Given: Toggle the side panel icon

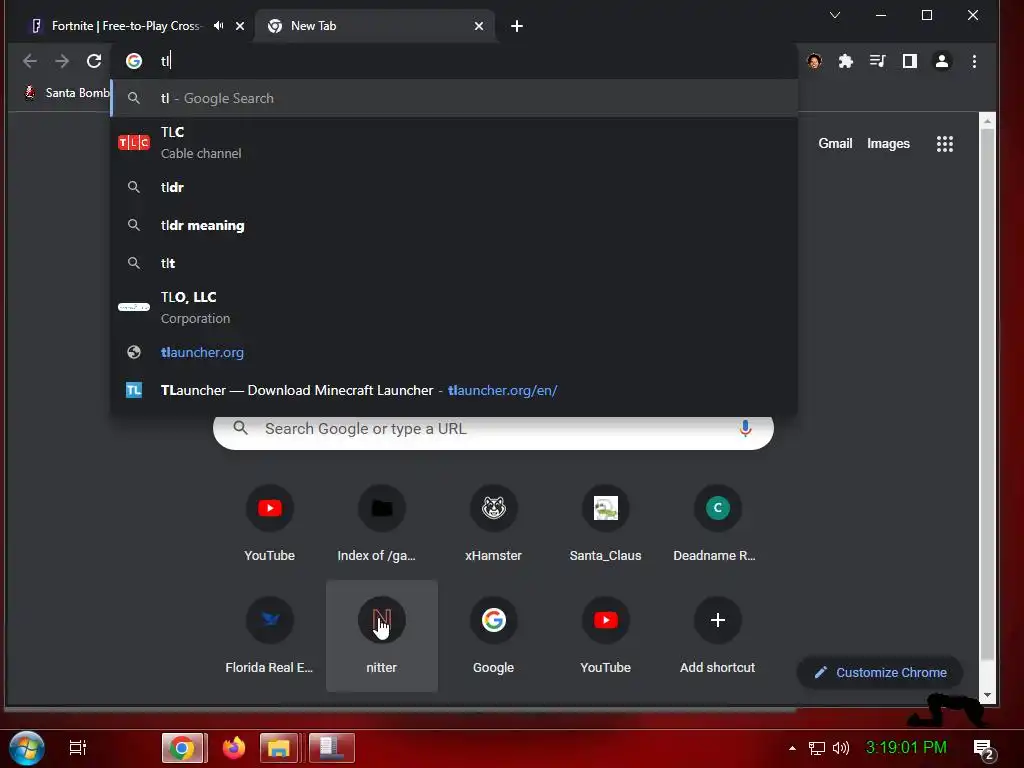Looking at the screenshot, I should (910, 61).
